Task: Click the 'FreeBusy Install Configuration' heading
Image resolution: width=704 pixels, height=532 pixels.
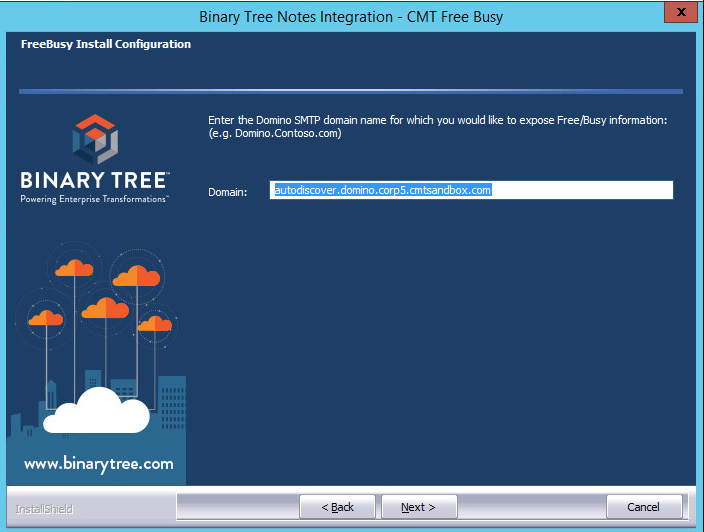Action: [106, 44]
